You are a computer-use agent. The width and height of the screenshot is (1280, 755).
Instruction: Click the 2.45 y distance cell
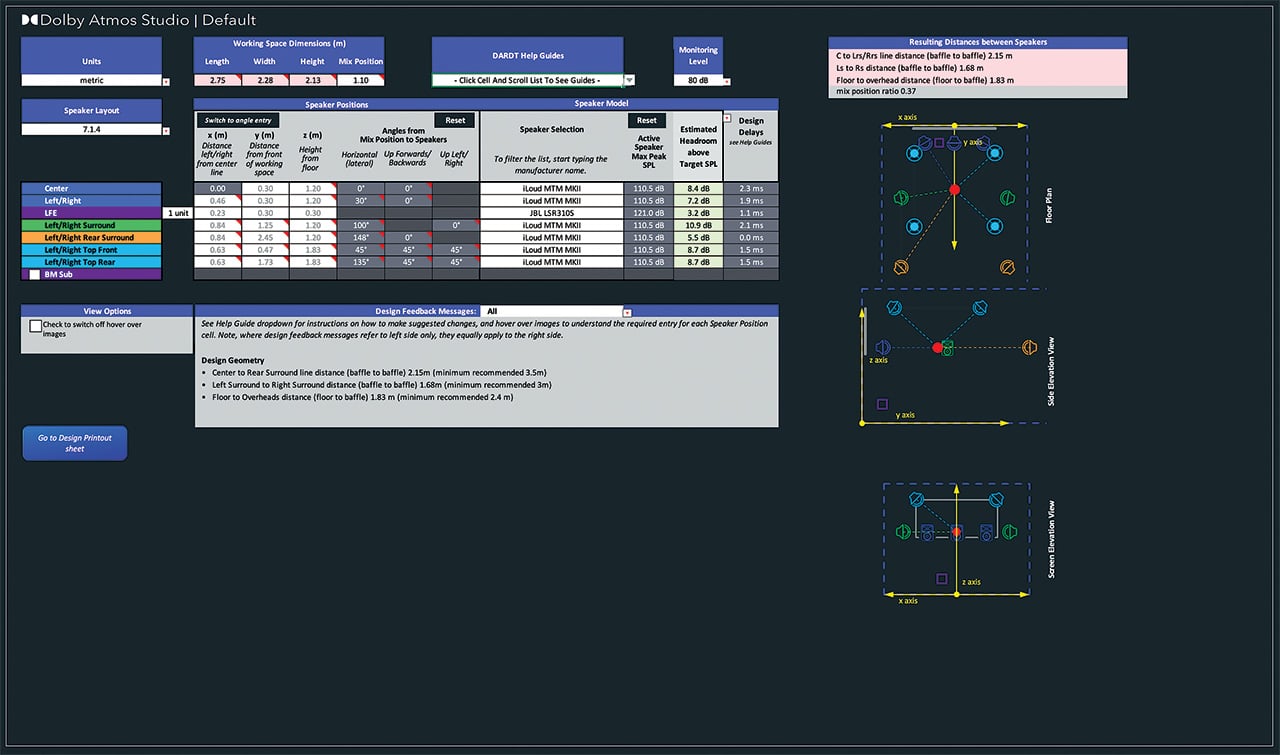pos(265,237)
